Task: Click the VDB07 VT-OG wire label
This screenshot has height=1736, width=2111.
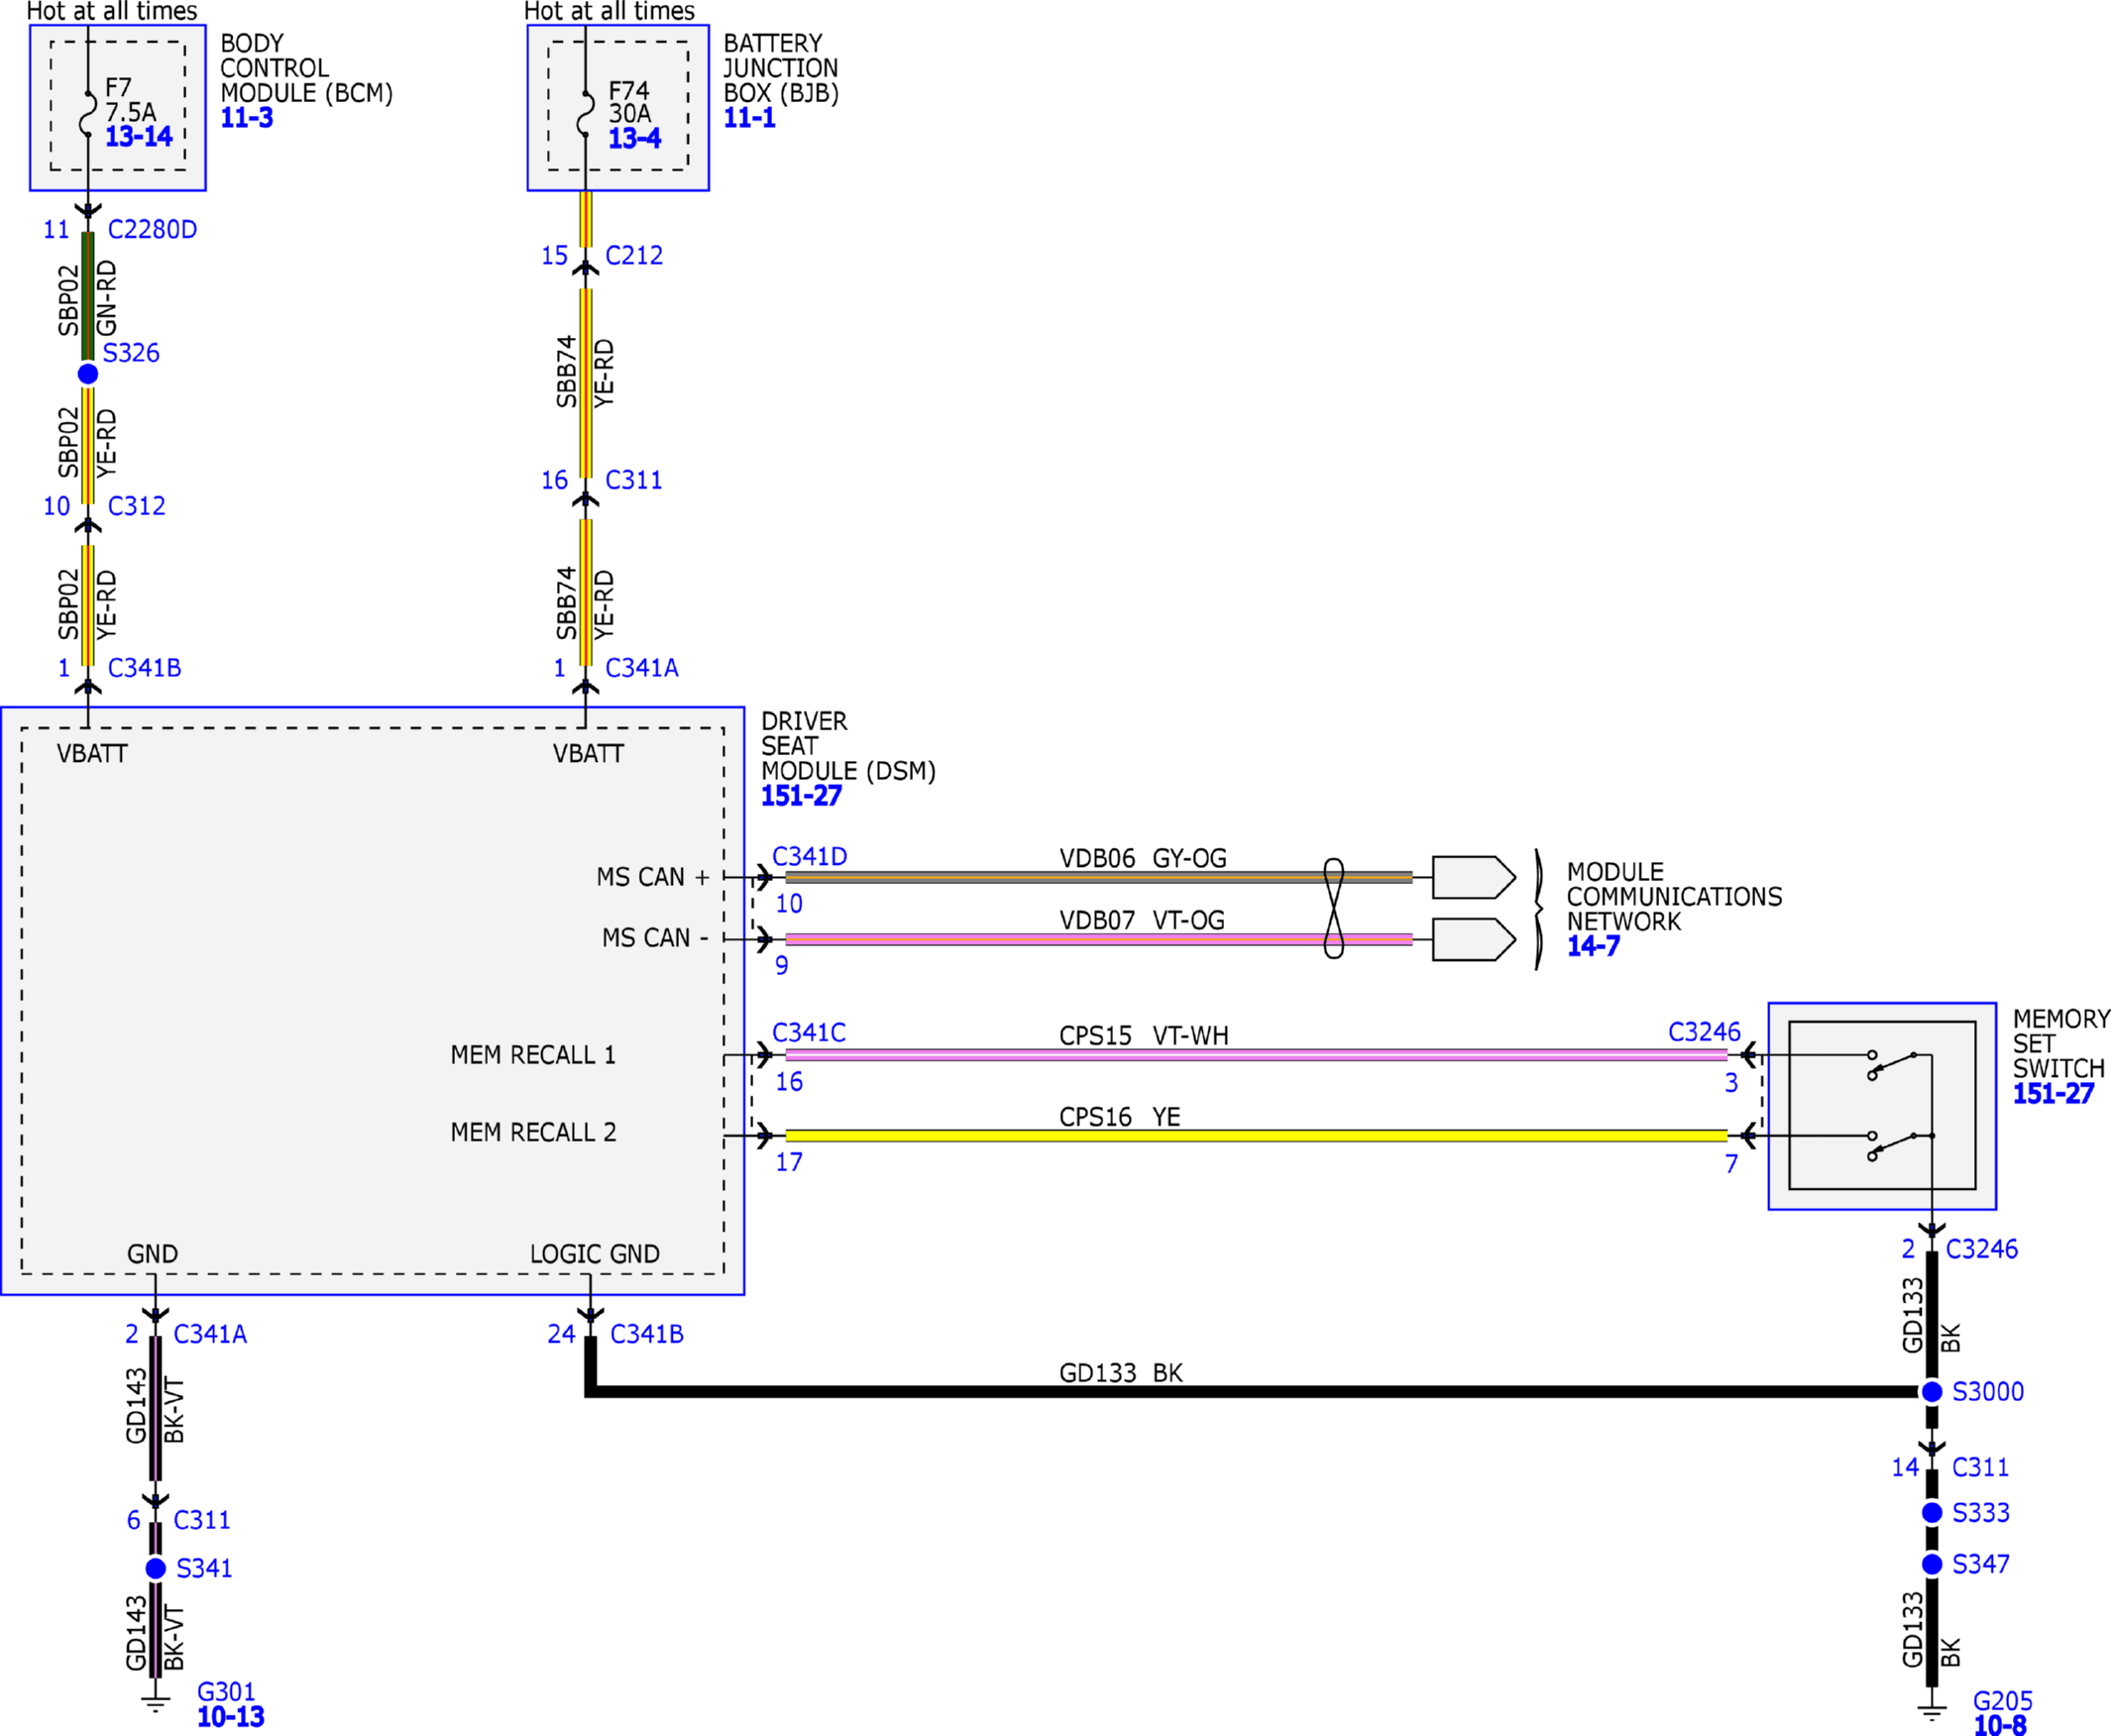Action: tap(1142, 920)
